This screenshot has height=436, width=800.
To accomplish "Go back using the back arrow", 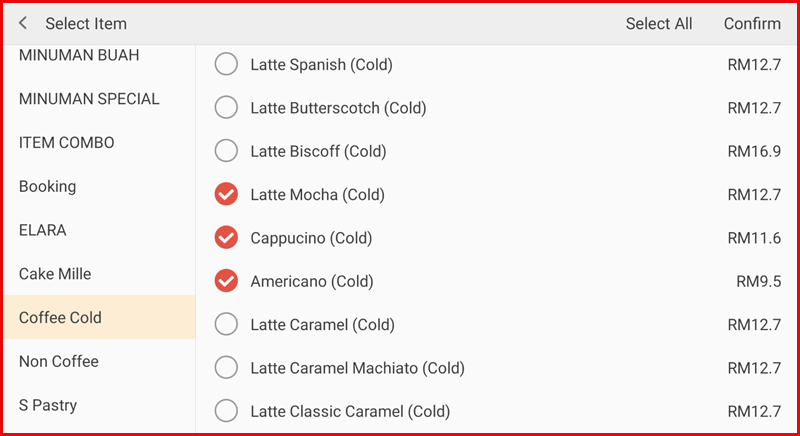I will point(23,24).
